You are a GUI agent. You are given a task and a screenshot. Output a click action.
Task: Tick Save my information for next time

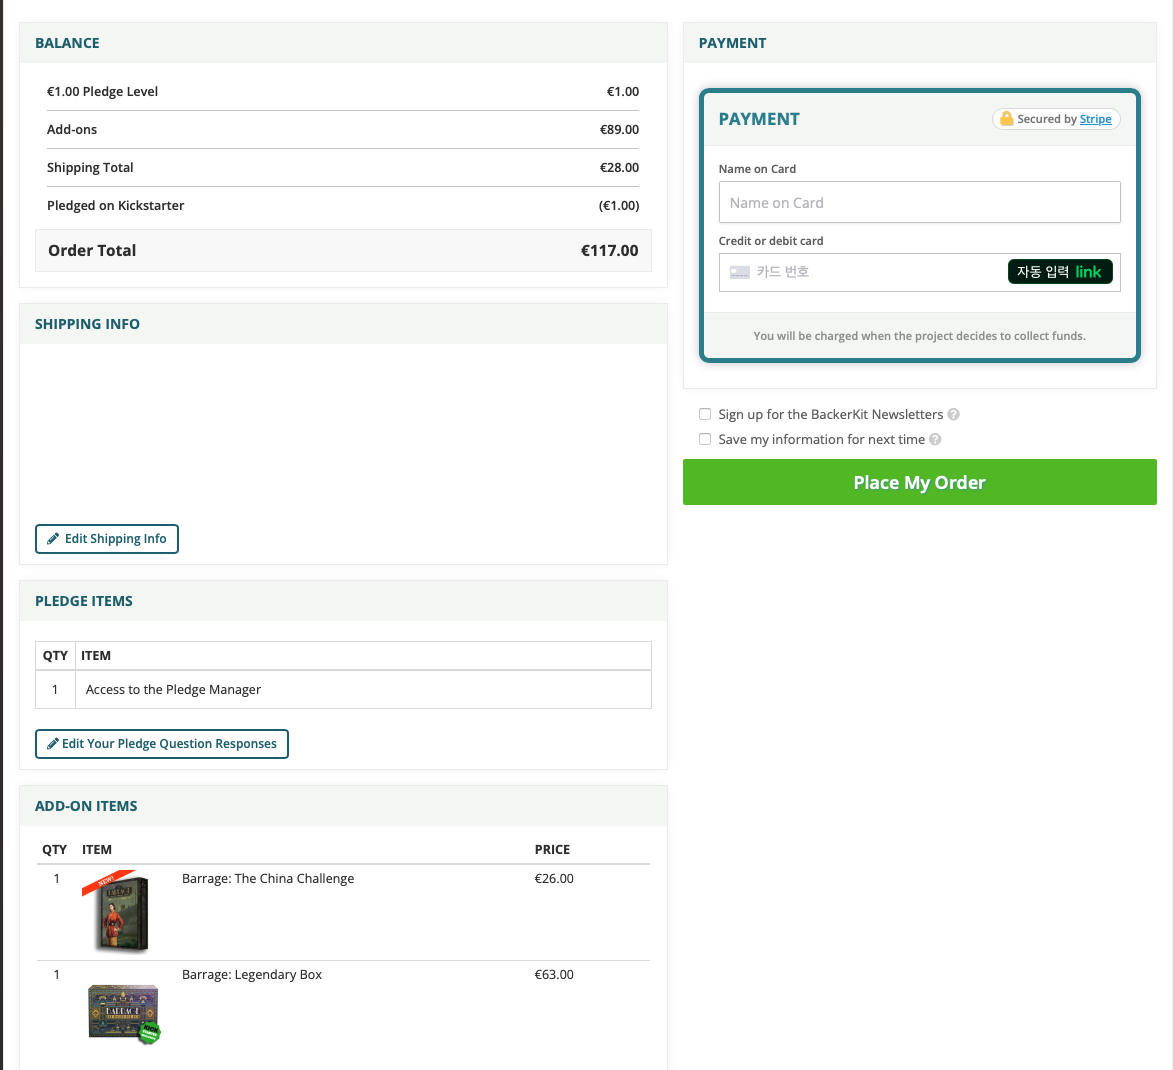click(x=705, y=439)
